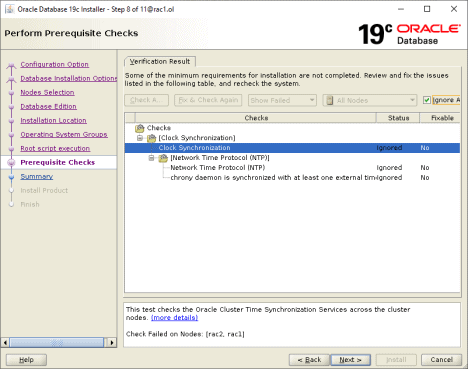The image size is (468, 369).
Task: Click the Check Again button
Action: click(147, 100)
